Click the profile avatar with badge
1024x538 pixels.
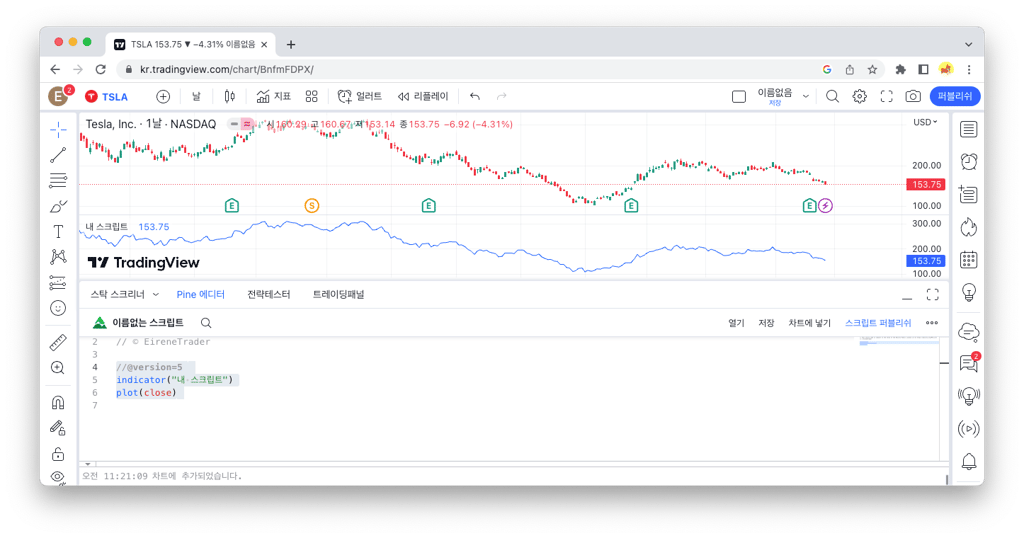(x=60, y=96)
